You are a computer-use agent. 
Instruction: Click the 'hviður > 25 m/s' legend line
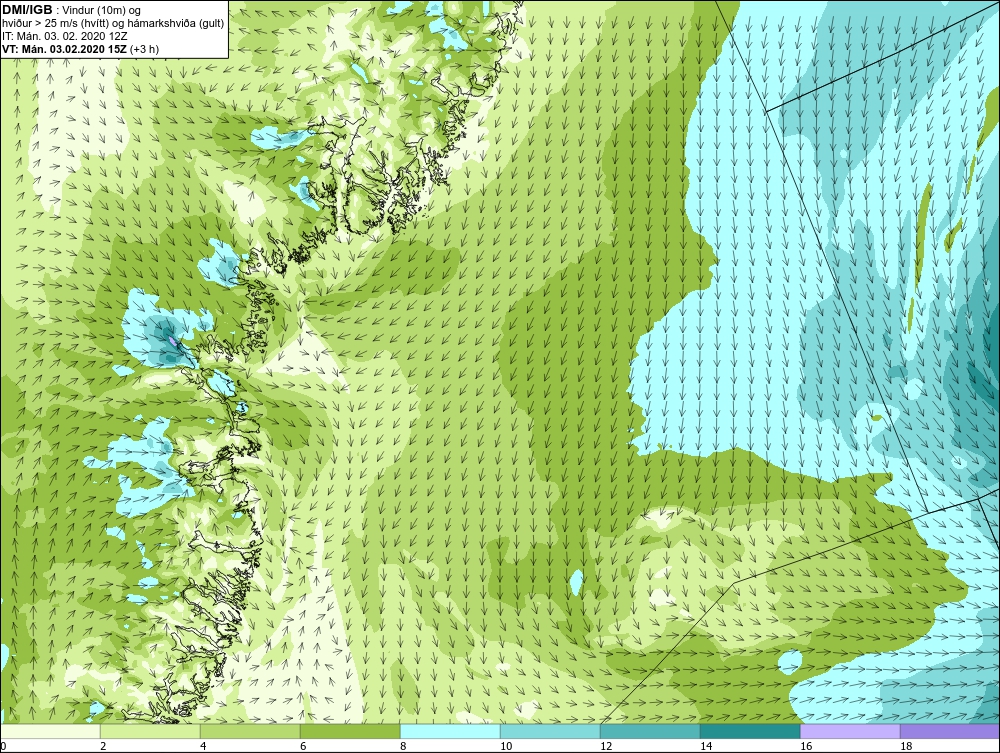tap(113, 23)
